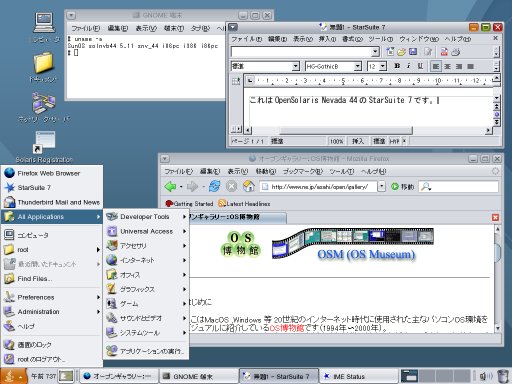Open Firefox ブックマーク menu
The width and height of the screenshot is (512, 384).
click(303, 171)
